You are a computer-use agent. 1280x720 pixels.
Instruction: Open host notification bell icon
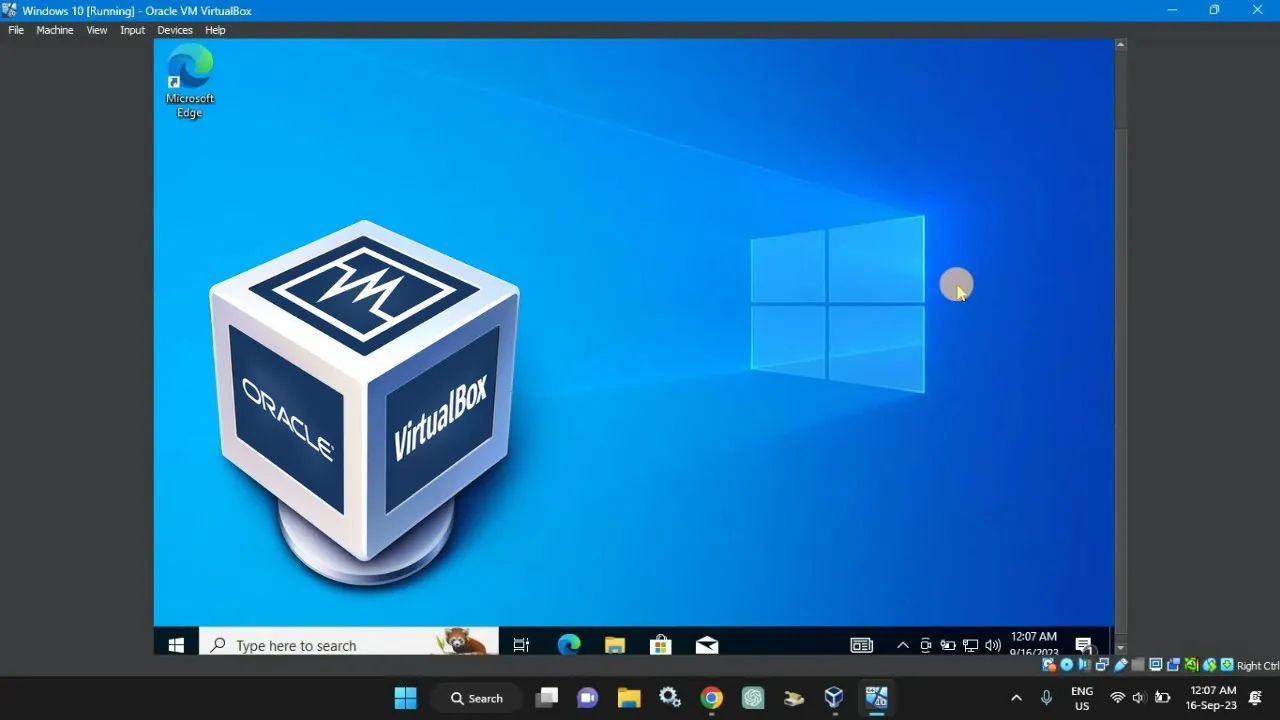pos(1256,698)
